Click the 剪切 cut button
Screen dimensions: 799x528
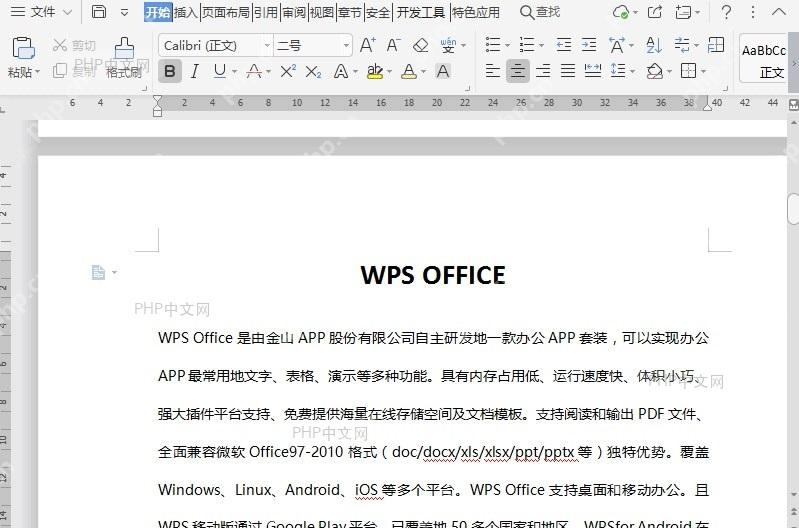pos(74,45)
